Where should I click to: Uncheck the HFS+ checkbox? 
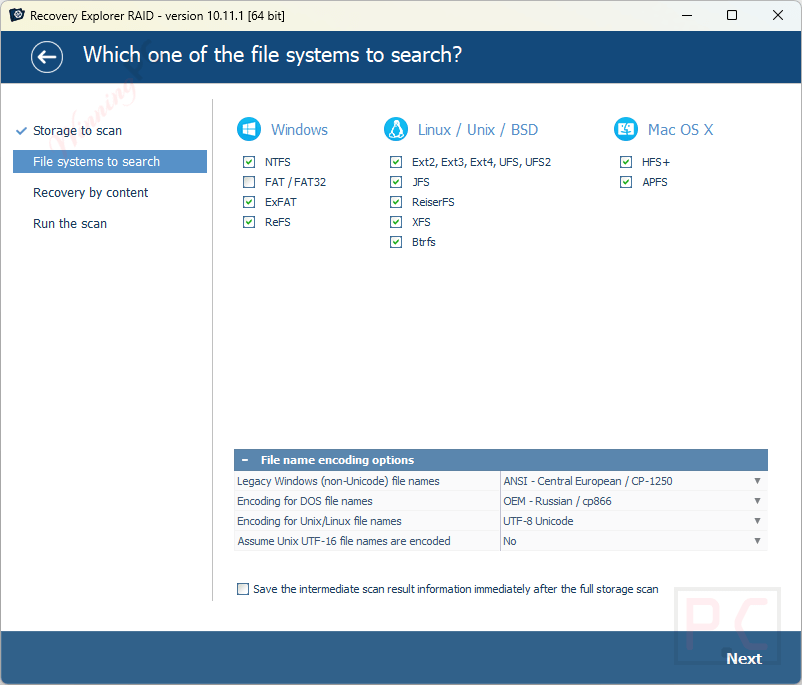[x=626, y=162]
